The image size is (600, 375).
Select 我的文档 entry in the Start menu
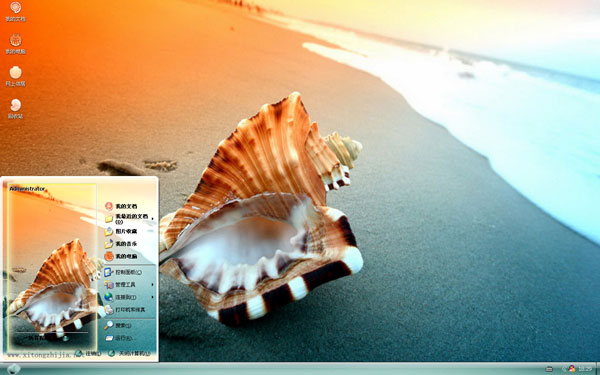[x=121, y=206]
